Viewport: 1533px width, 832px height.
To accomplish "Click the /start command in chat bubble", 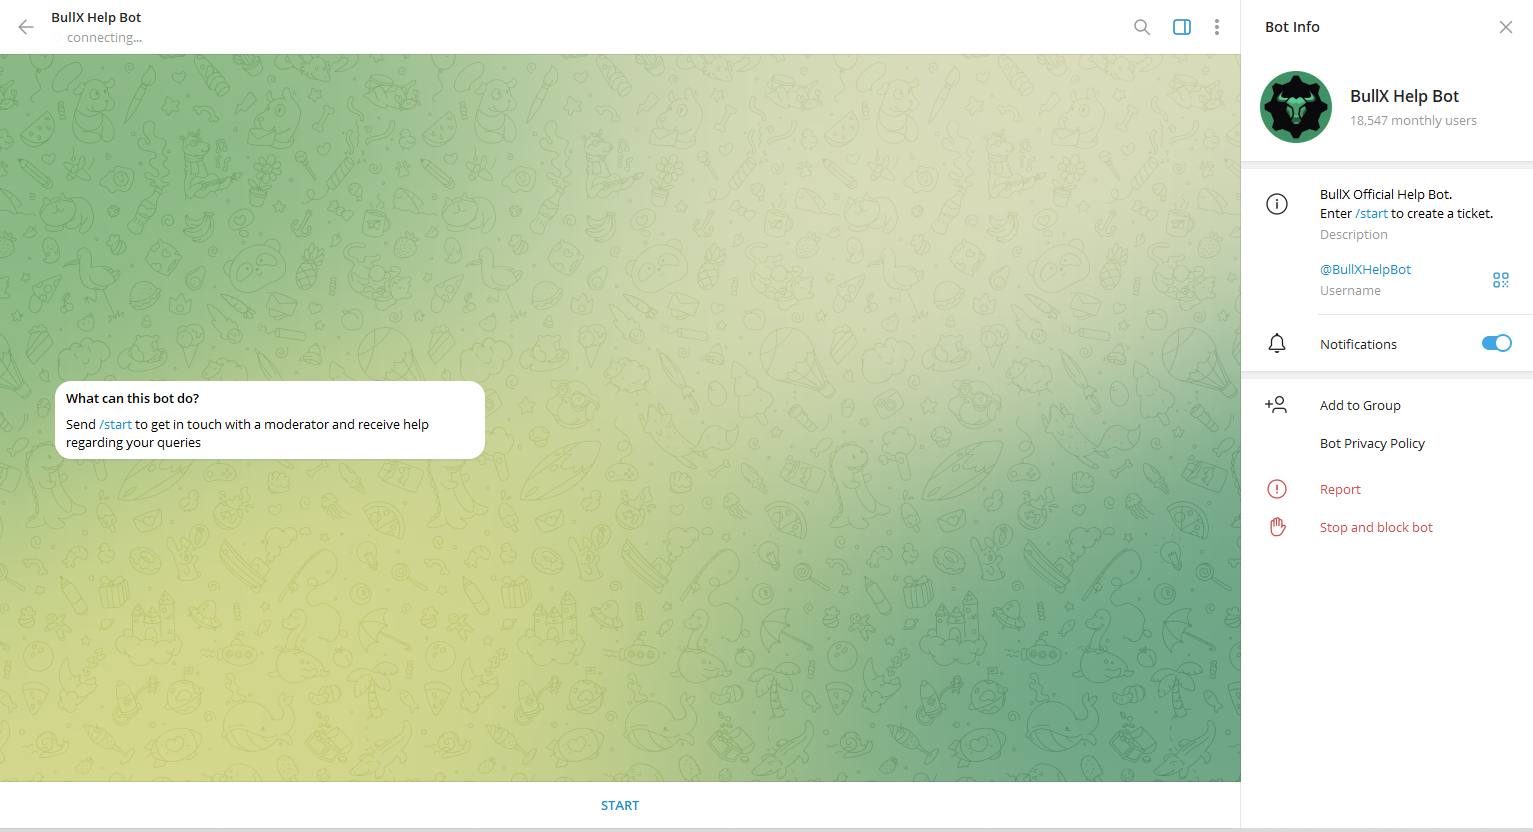I will [x=116, y=424].
